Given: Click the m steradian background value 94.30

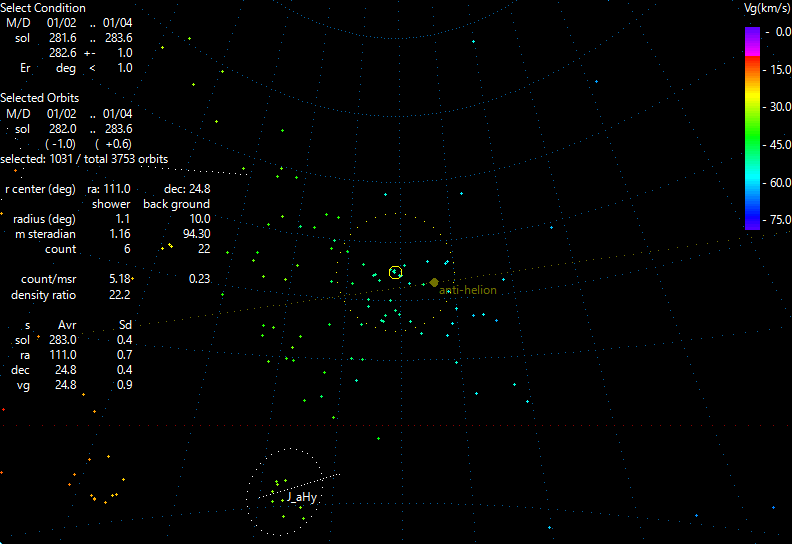Looking at the screenshot, I should [x=196, y=234].
